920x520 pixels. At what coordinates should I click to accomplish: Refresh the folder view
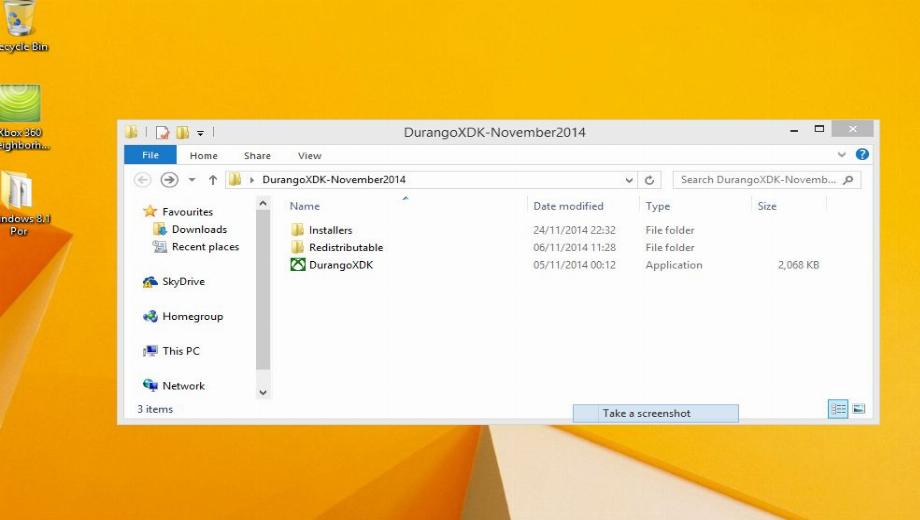click(649, 180)
